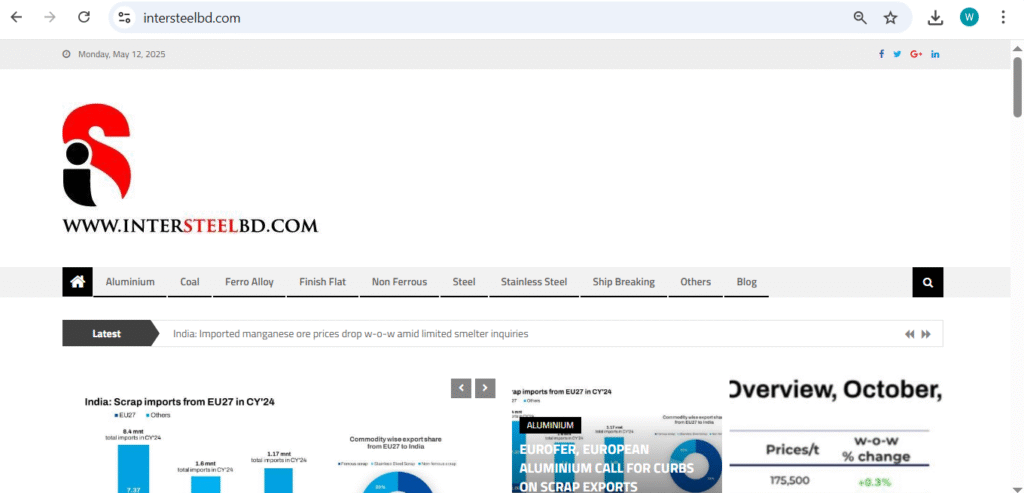1024x493 pixels.
Task: Click the ALUMINIUM category tag
Action: click(x=550, y=425)
